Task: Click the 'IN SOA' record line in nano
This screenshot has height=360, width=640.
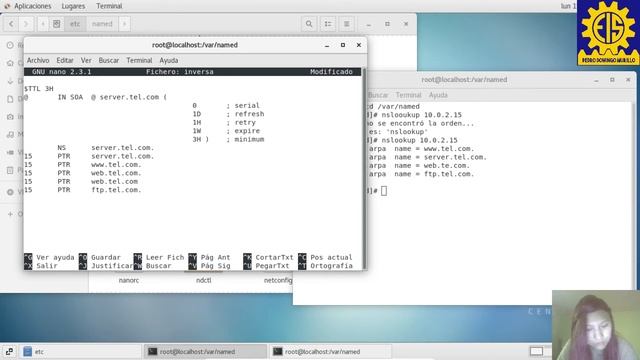Action: 96,97
